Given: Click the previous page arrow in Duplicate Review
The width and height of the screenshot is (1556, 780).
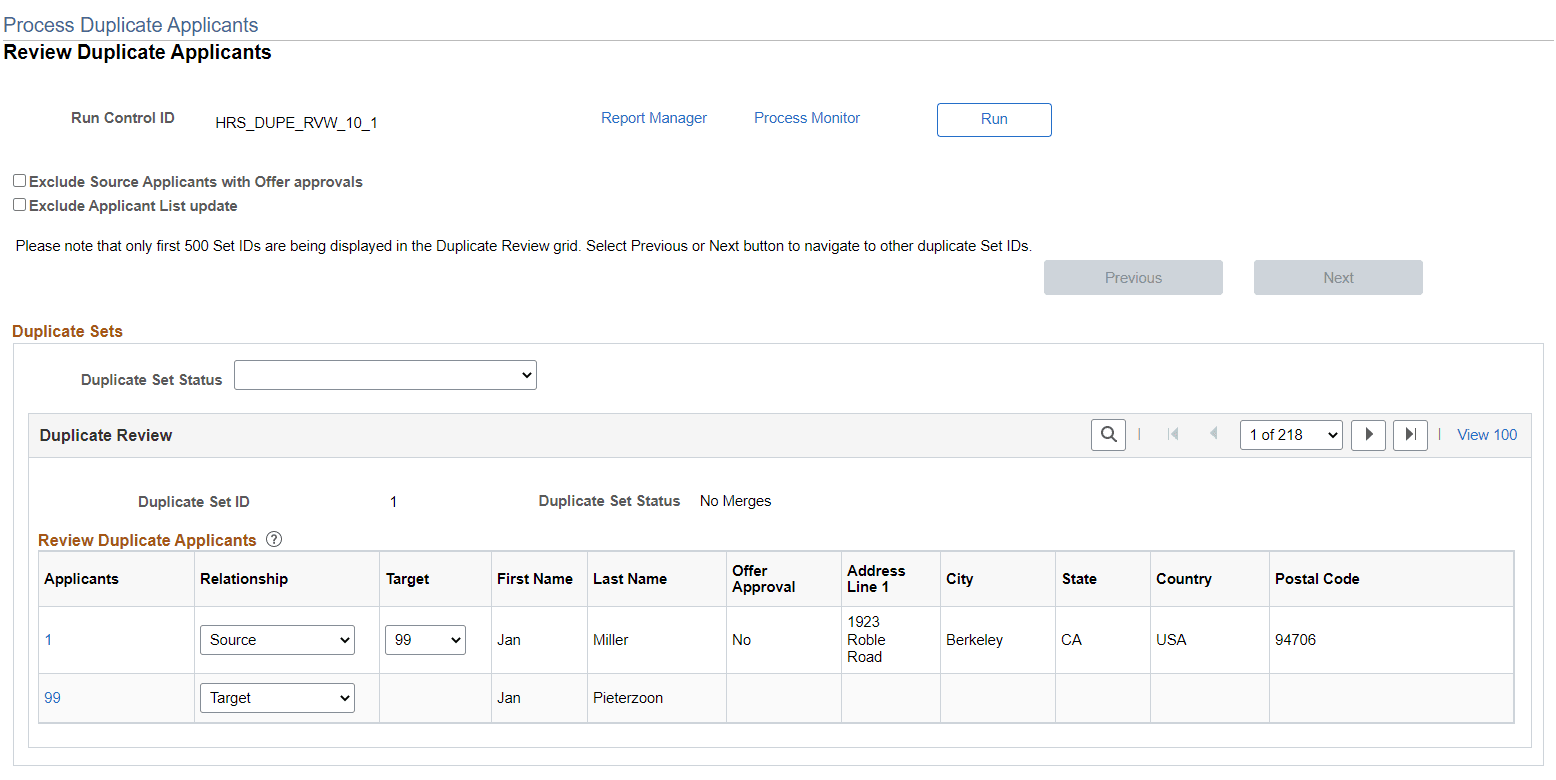Looking at the screenshot, I should (1213, 434).
